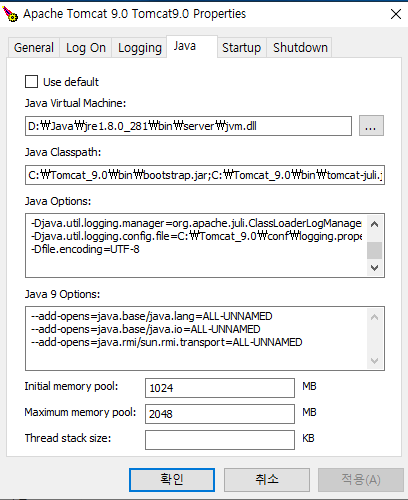Switch to the General tab

(x=34, y=48)
